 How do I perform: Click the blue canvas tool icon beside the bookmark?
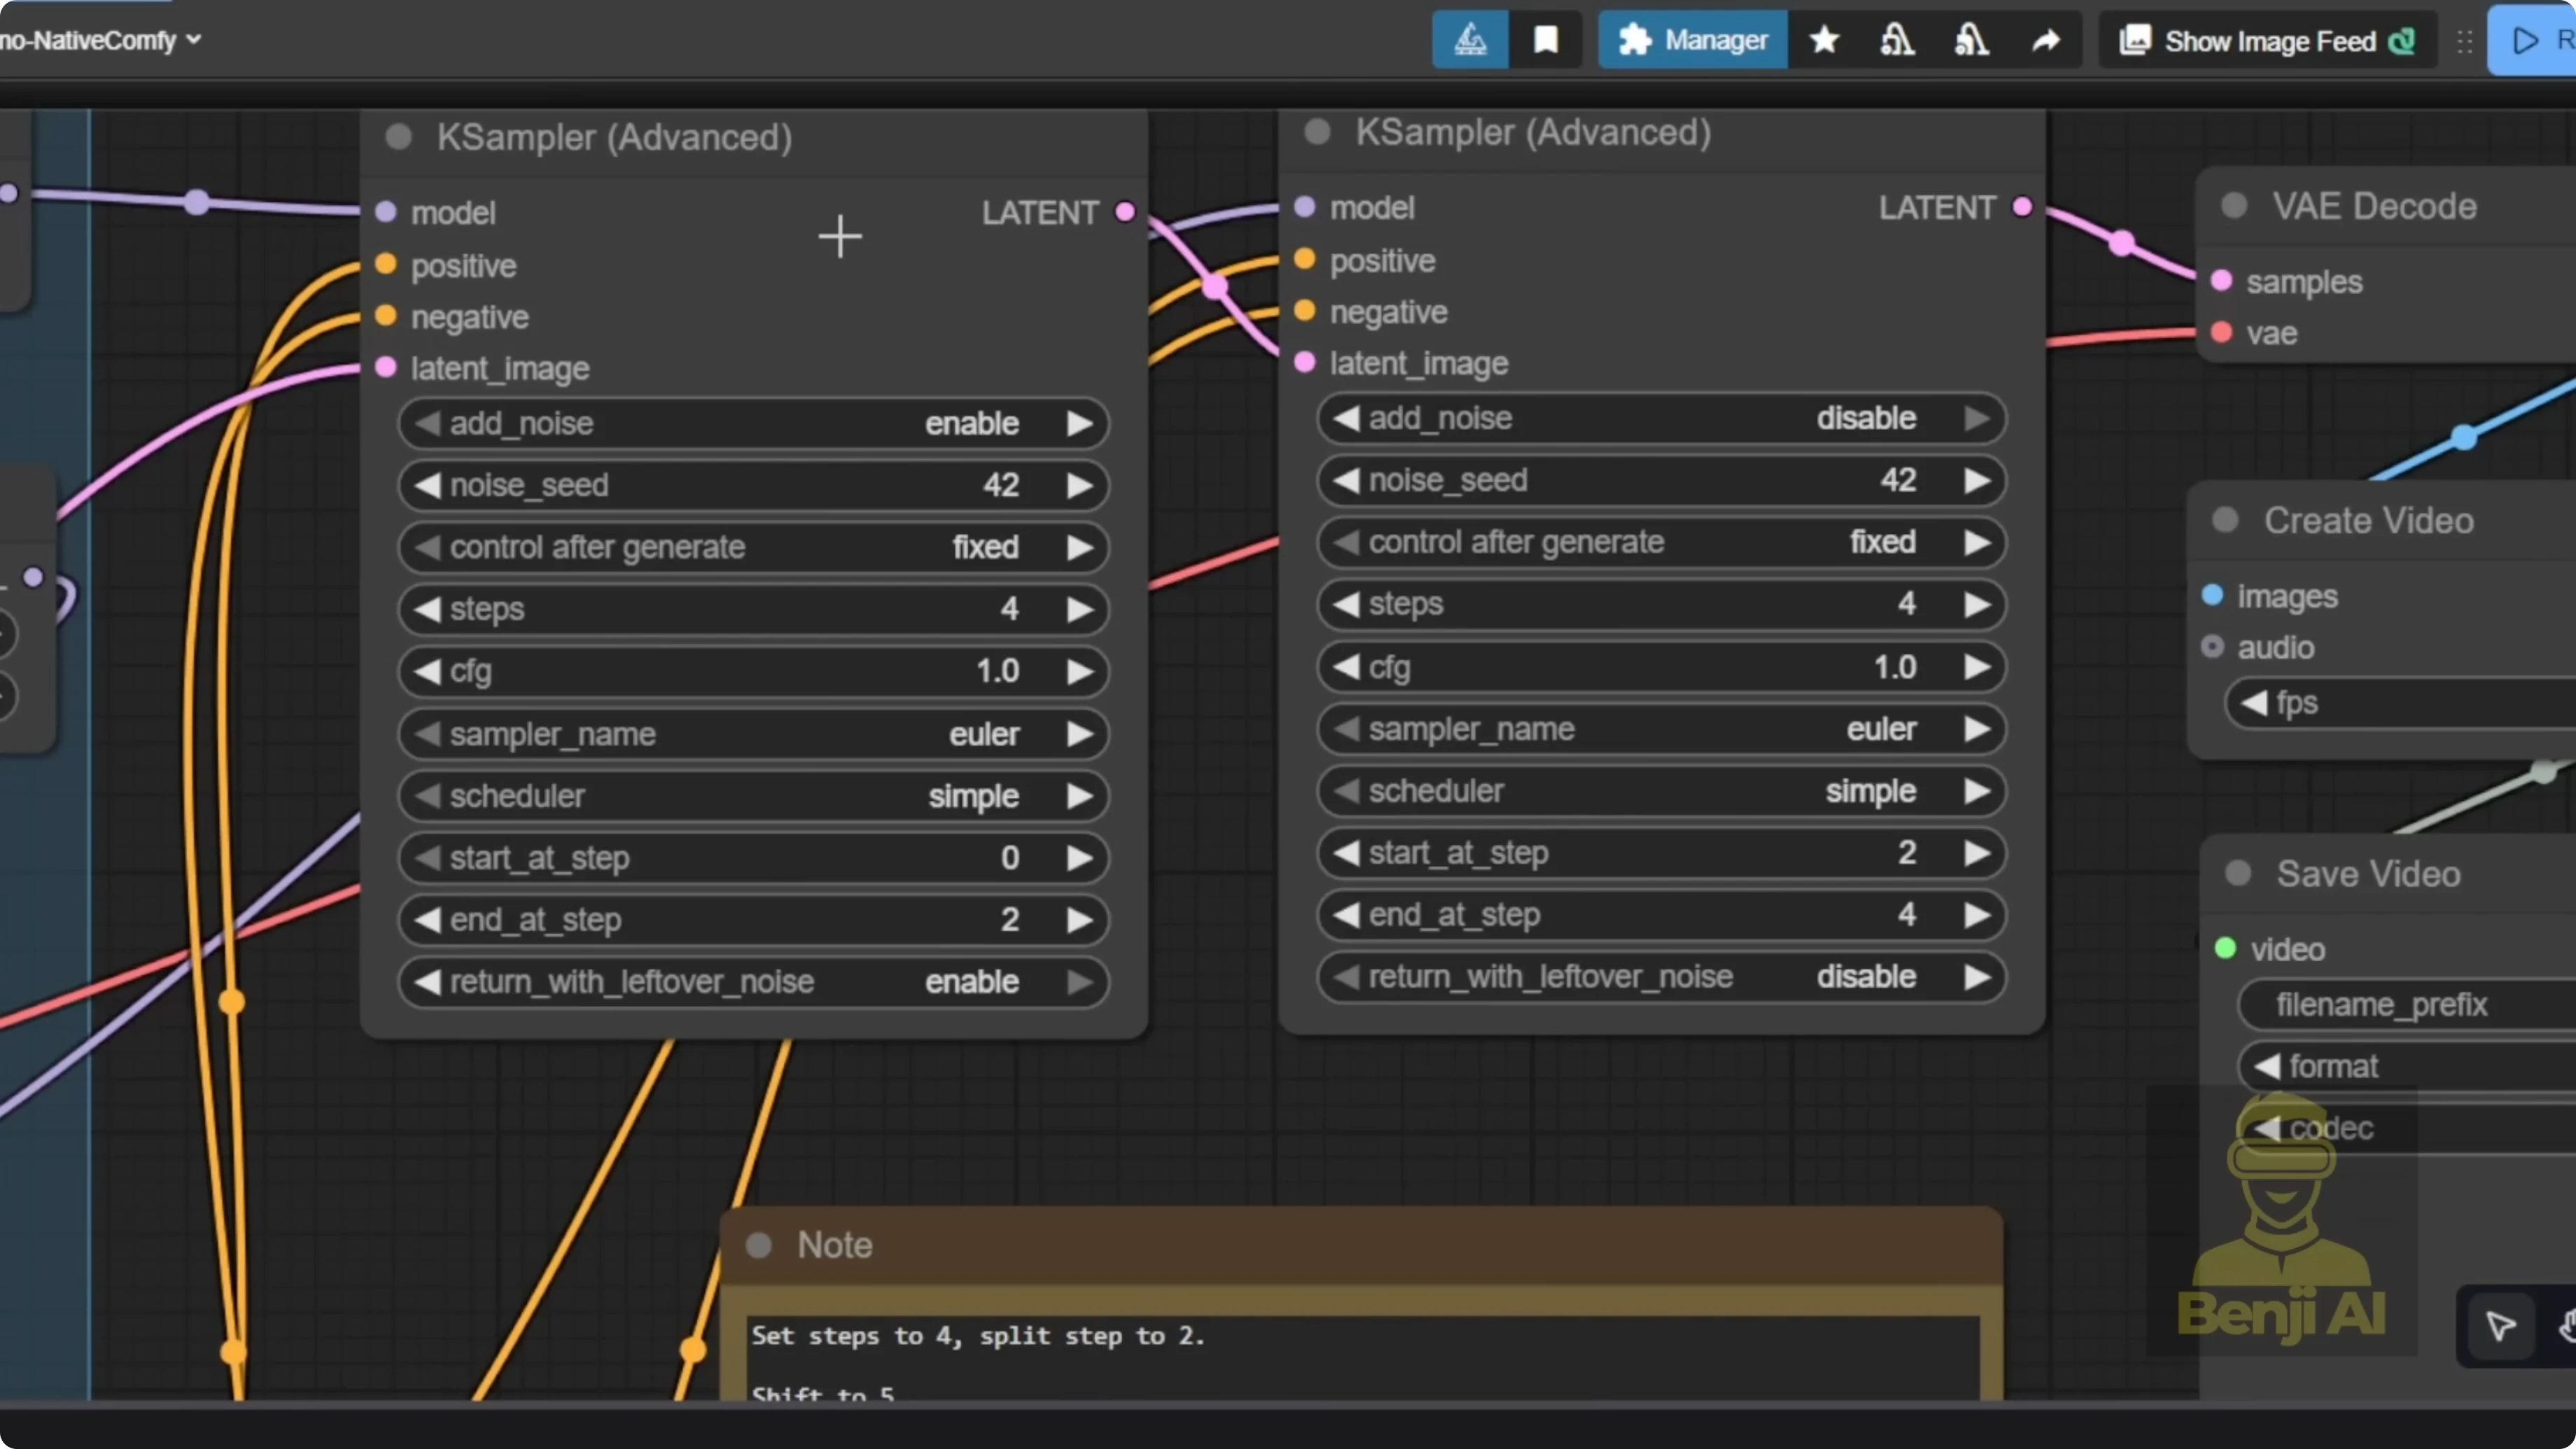coord(1470,40)
